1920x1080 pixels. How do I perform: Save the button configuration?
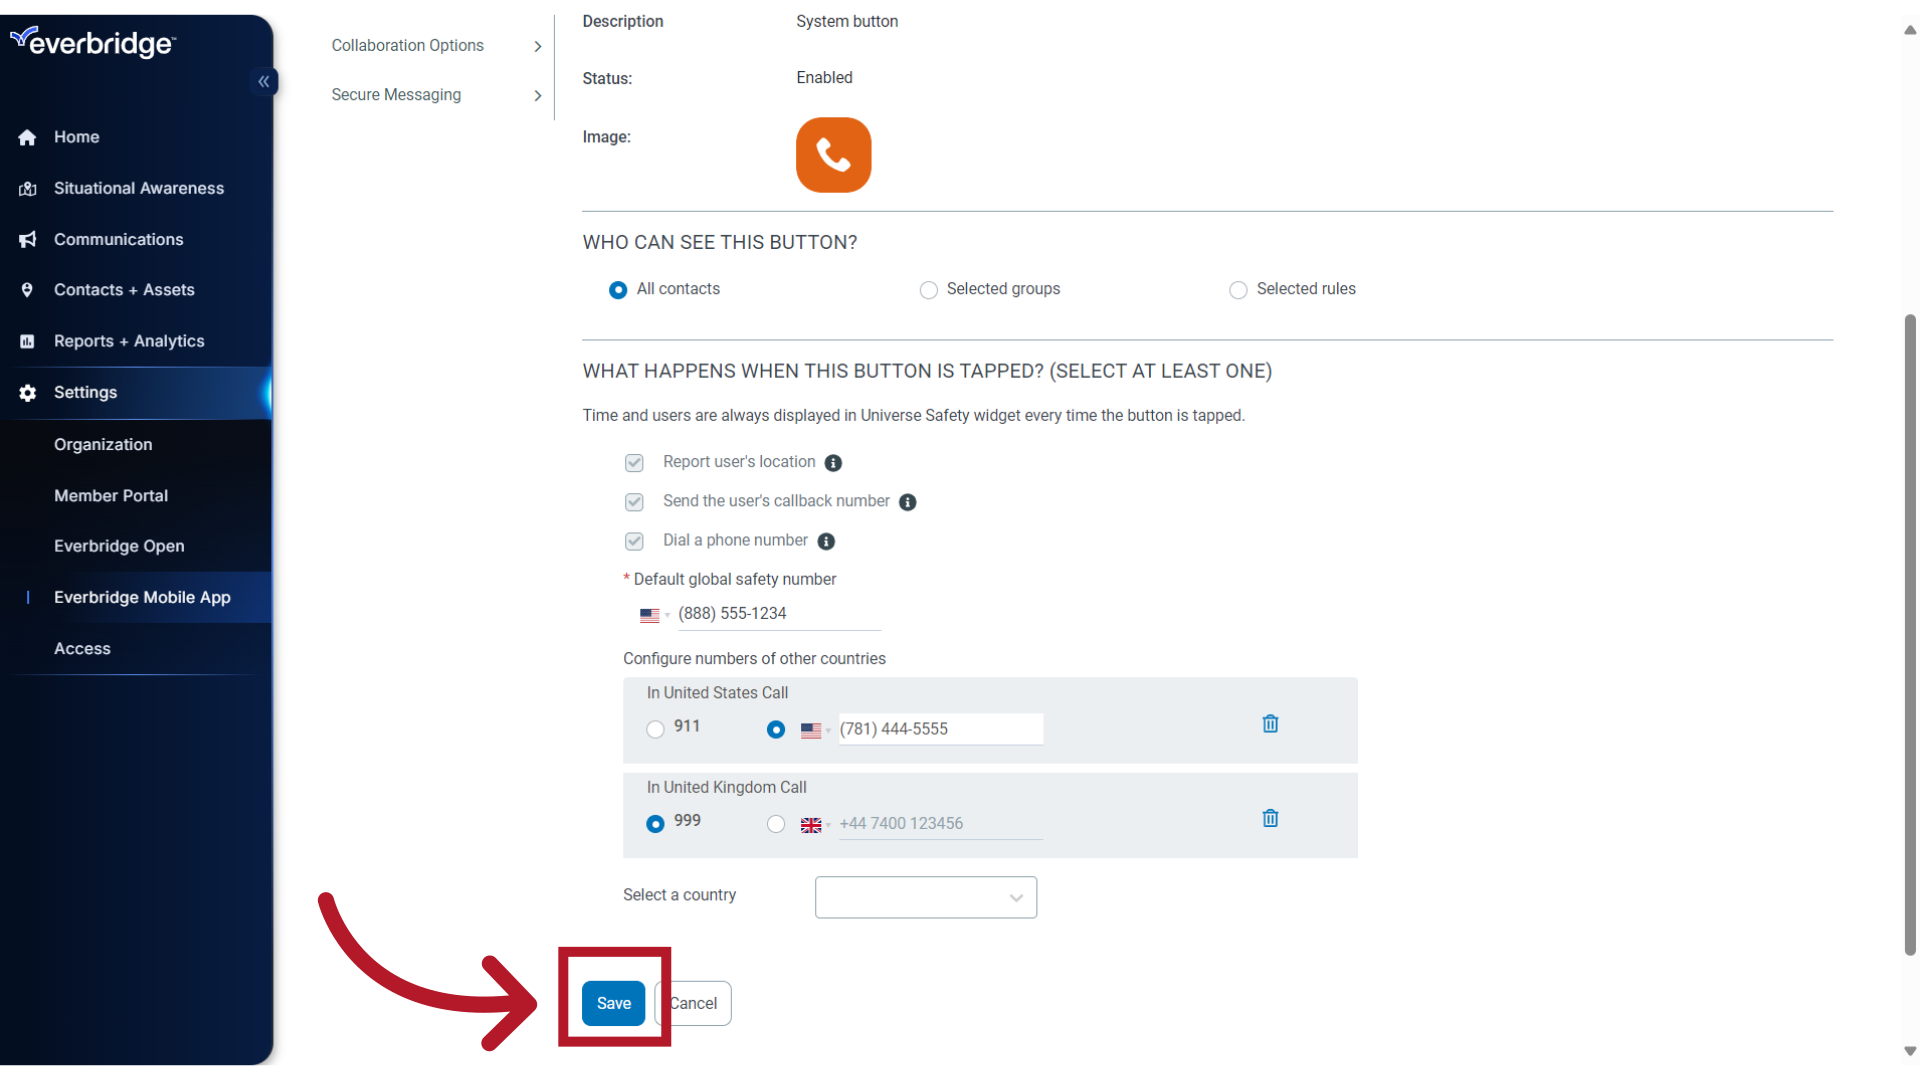pyautogui.click(x=613, y=1003)
